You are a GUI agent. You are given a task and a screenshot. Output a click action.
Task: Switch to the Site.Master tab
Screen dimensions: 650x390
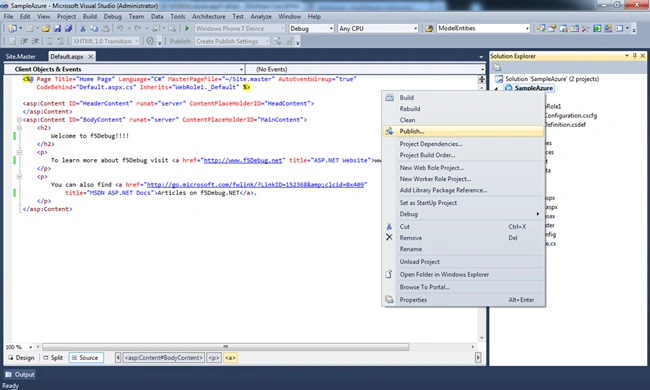[21, 56]
